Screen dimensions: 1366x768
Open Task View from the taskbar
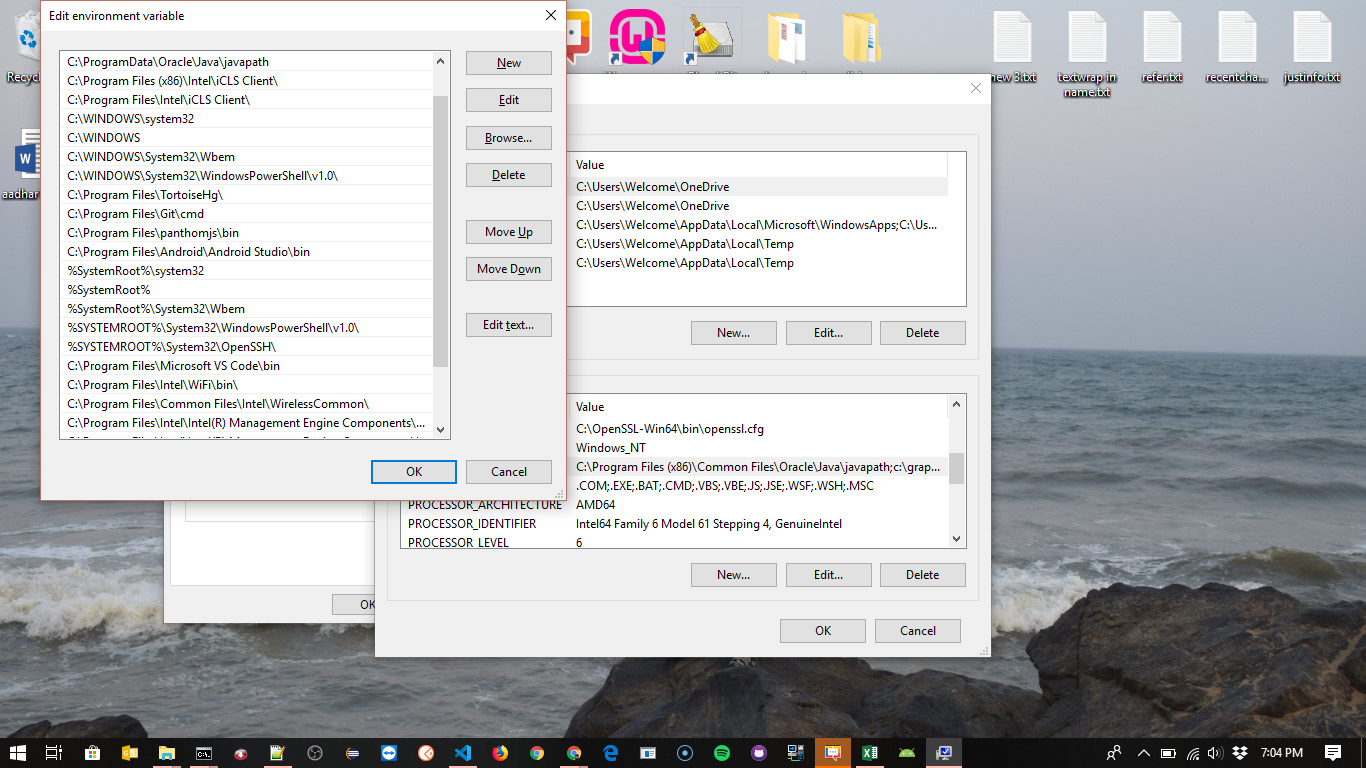coord(54,752)
